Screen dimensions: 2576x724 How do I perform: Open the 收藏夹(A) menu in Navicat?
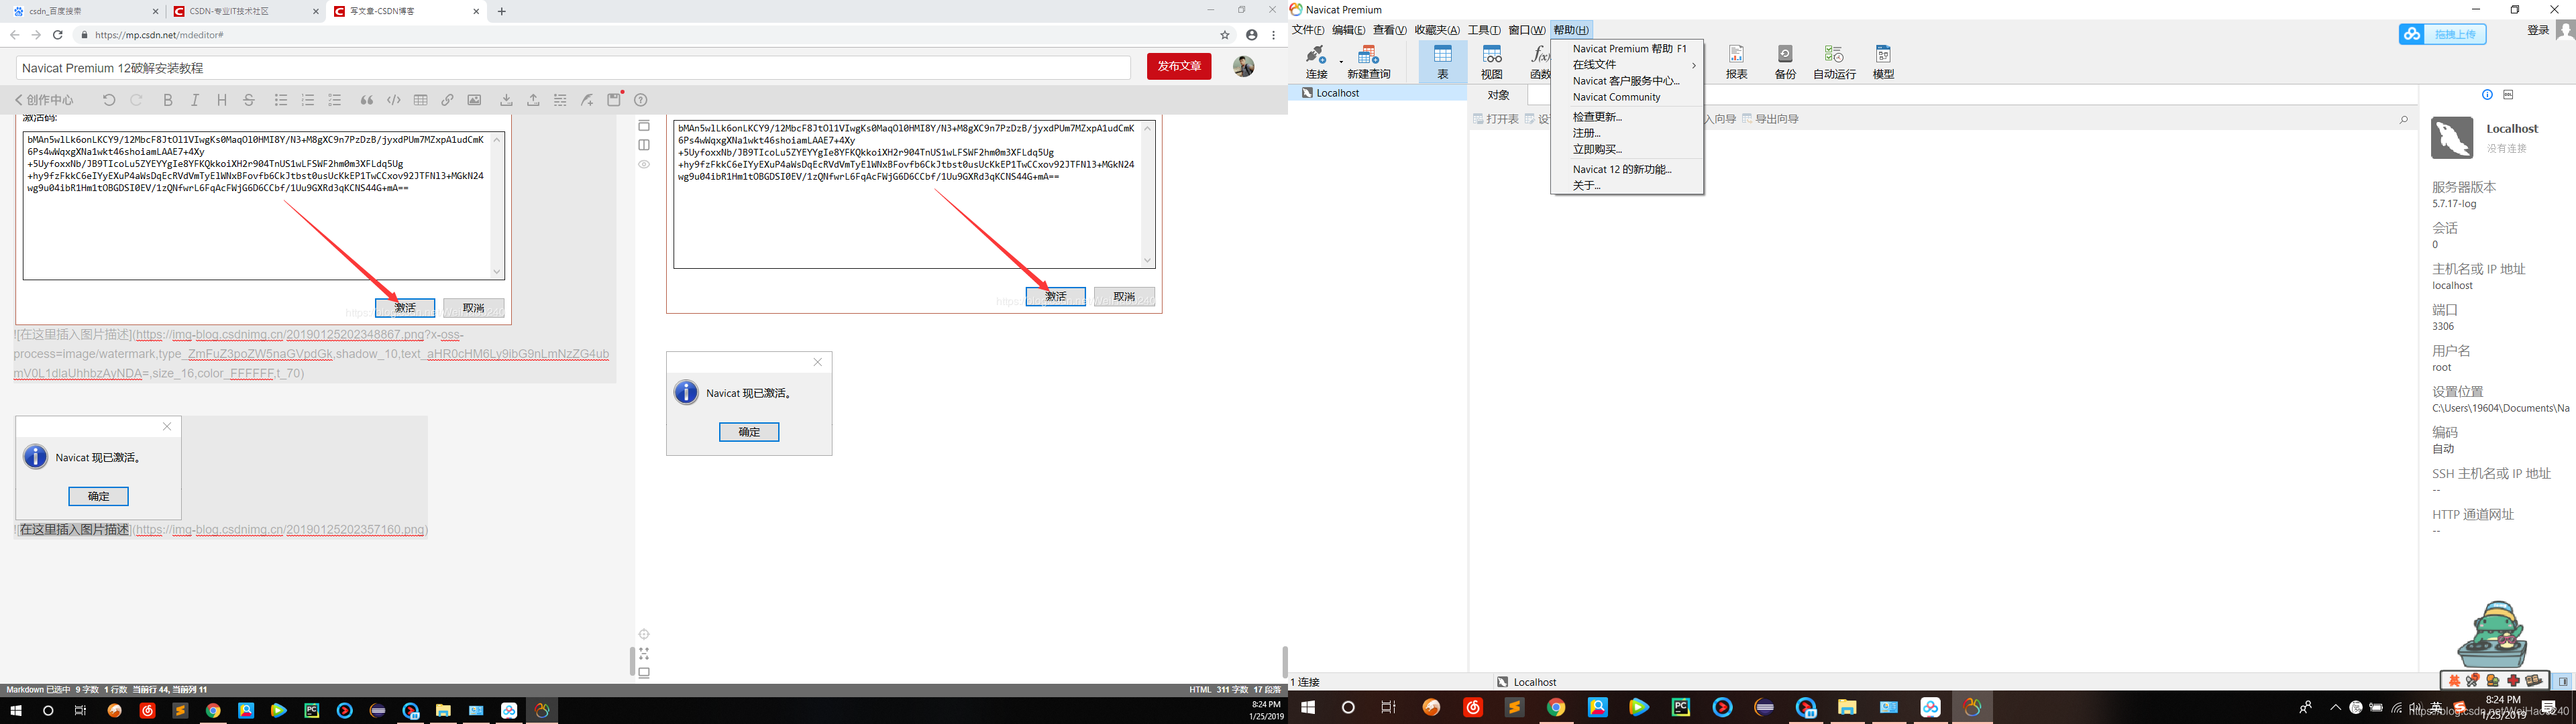[1436, 30]
